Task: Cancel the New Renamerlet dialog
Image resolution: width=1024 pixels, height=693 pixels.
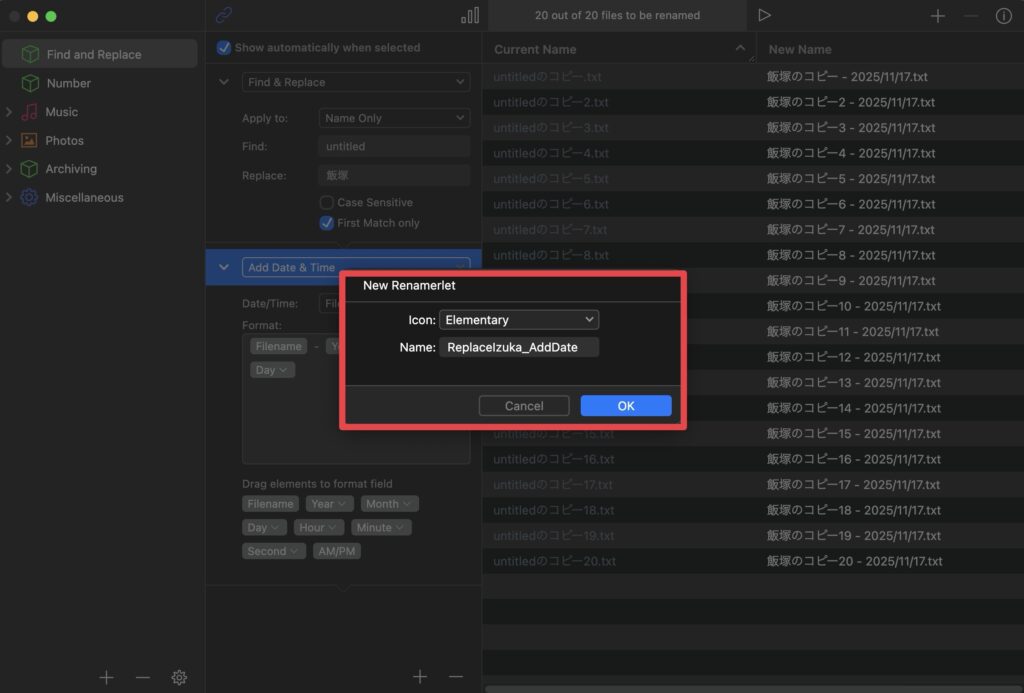Action: (524, 405)
